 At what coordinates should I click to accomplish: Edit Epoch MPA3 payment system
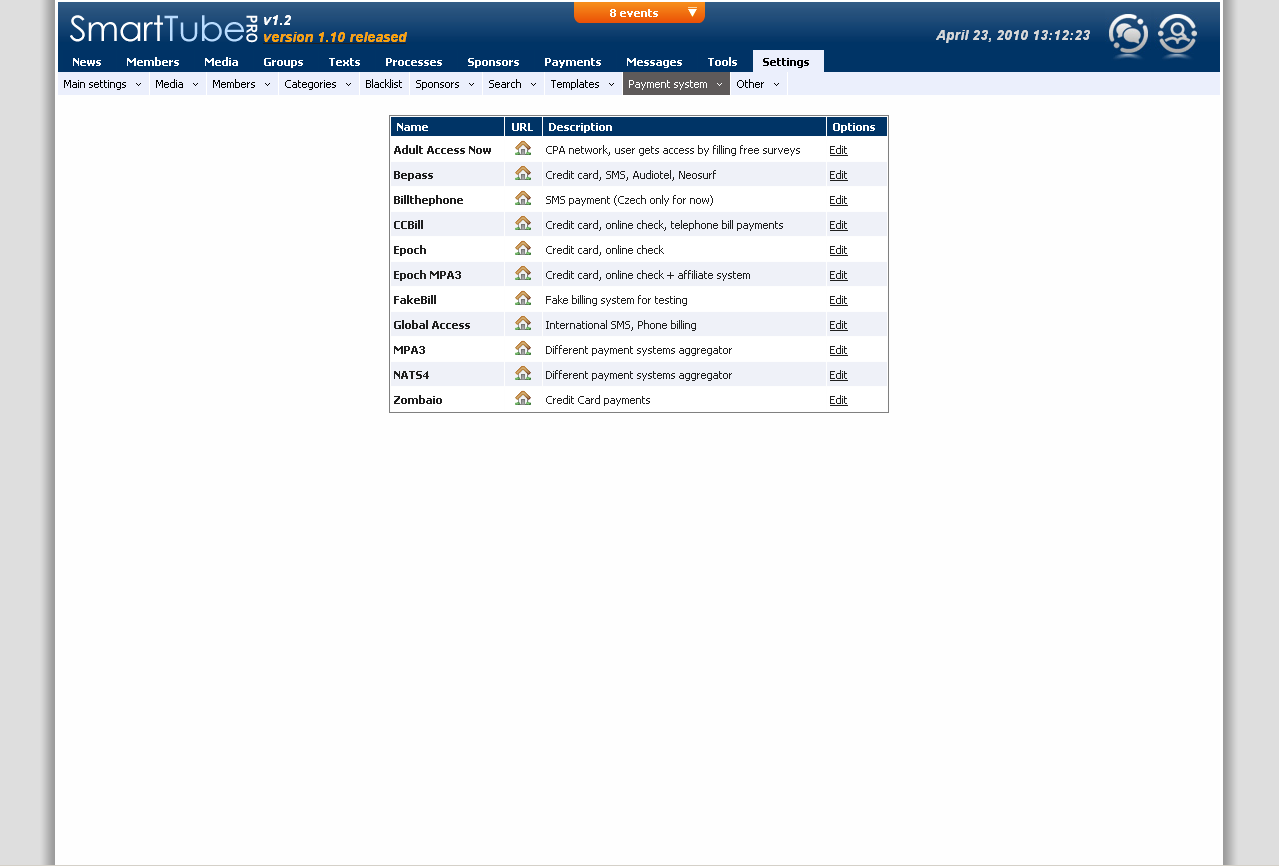[x=838, y=275]
